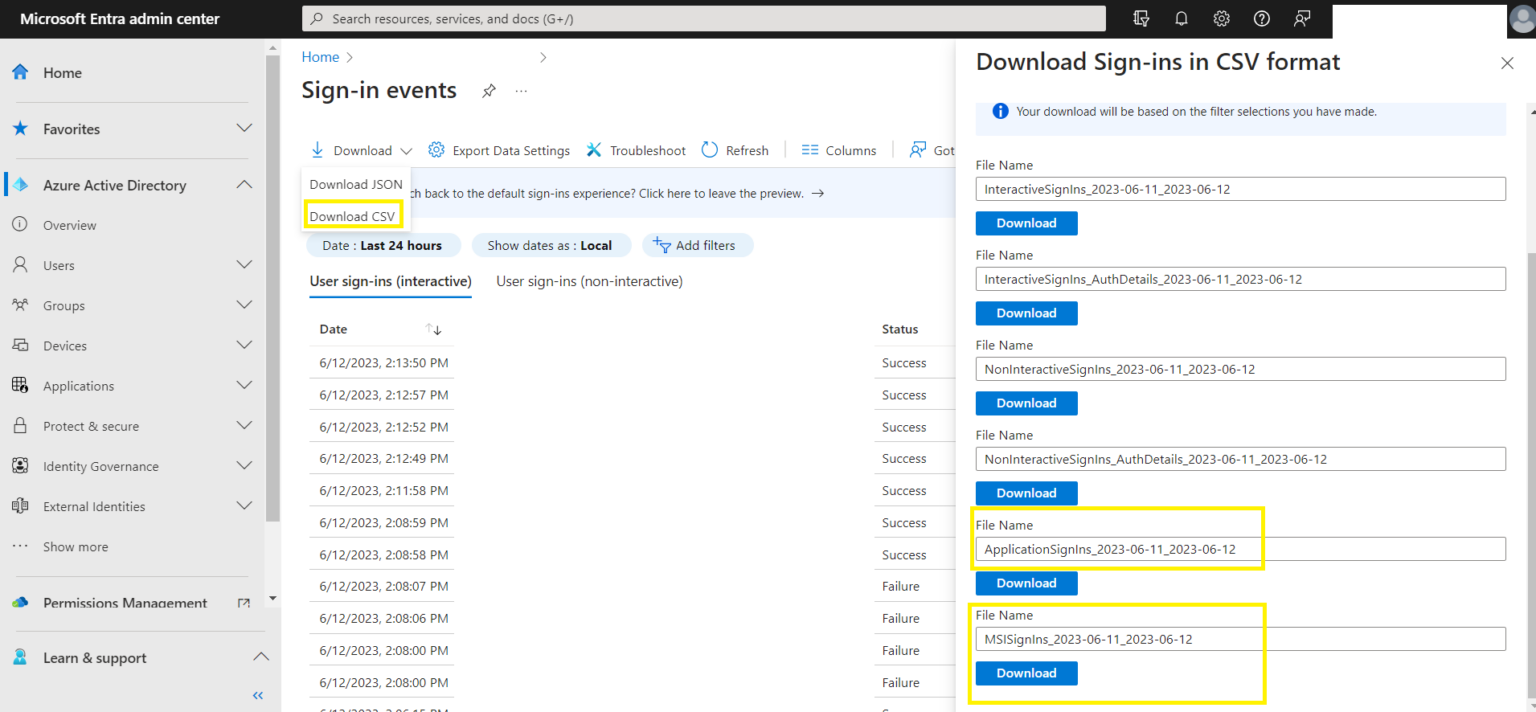Click the ApplicationSignIns file name field
Screen dimensions: 1536x712
[1240, 549]
